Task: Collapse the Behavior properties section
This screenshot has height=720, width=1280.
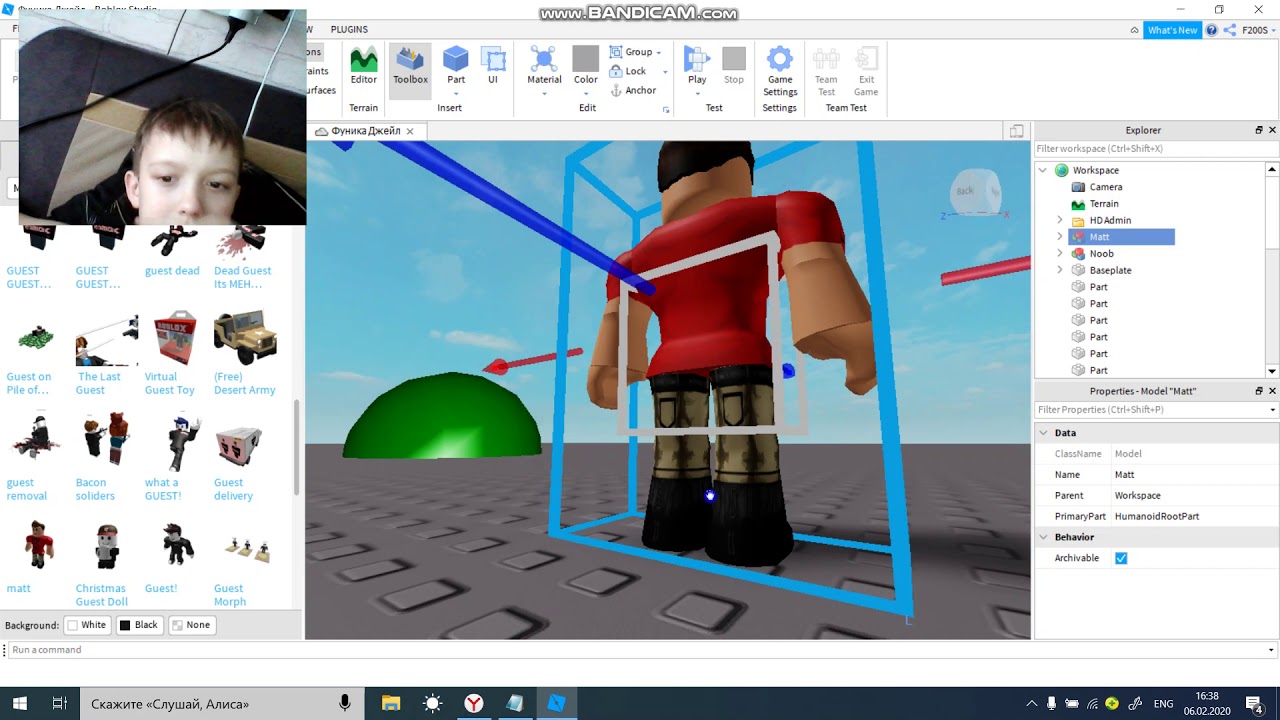Action: pos(1044,537)
